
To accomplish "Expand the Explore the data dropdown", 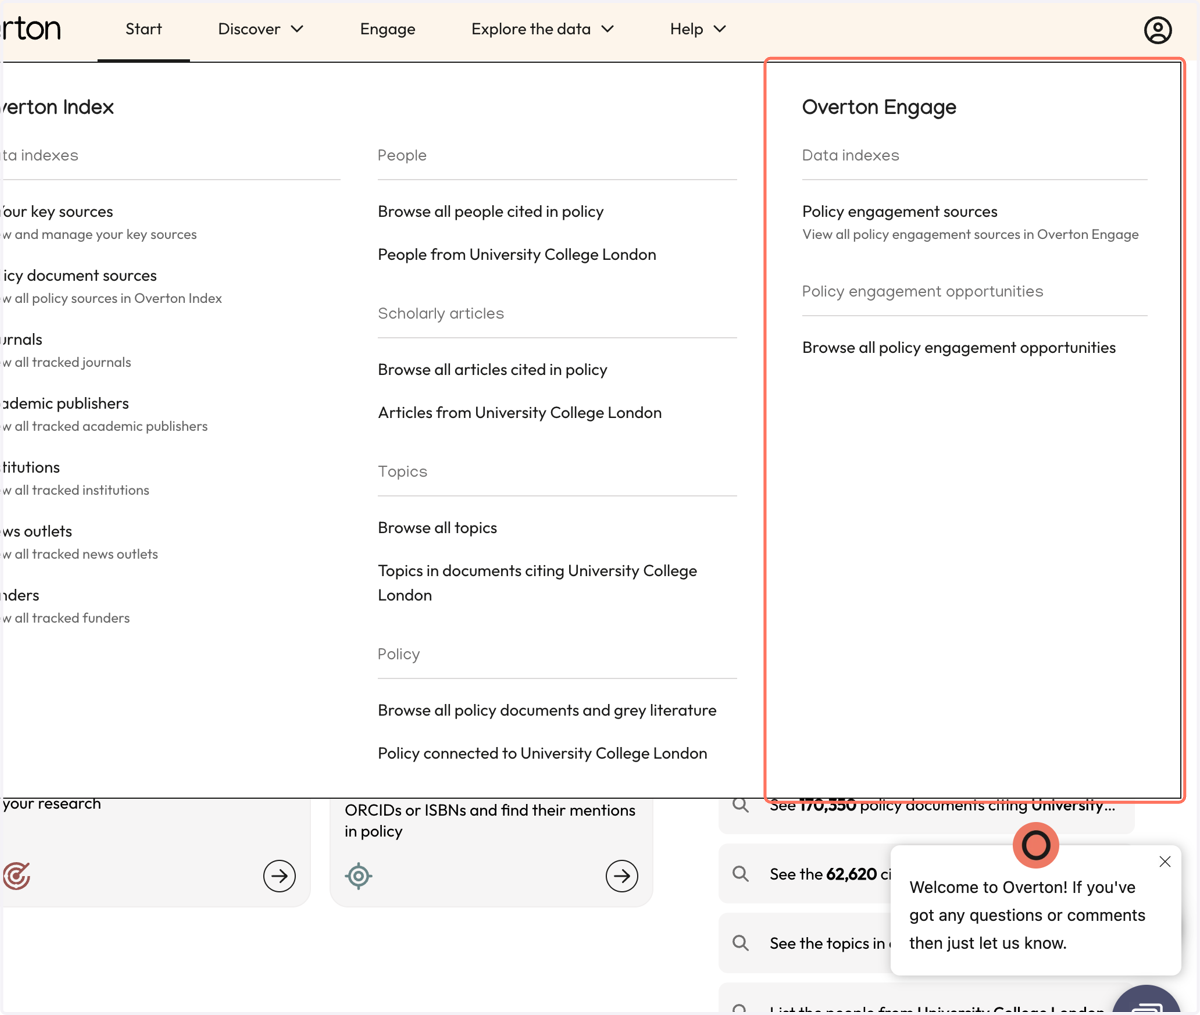I will coord(542,29).
